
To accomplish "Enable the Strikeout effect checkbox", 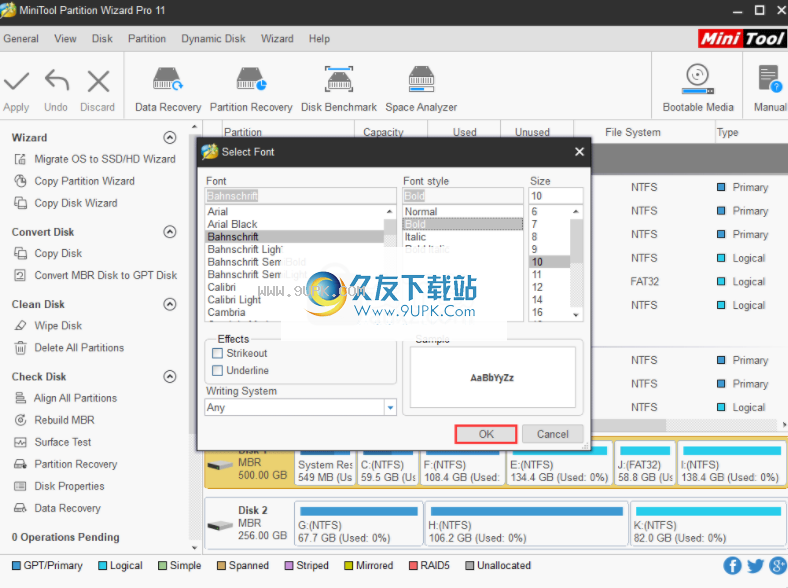I will [x=217, y=353].
